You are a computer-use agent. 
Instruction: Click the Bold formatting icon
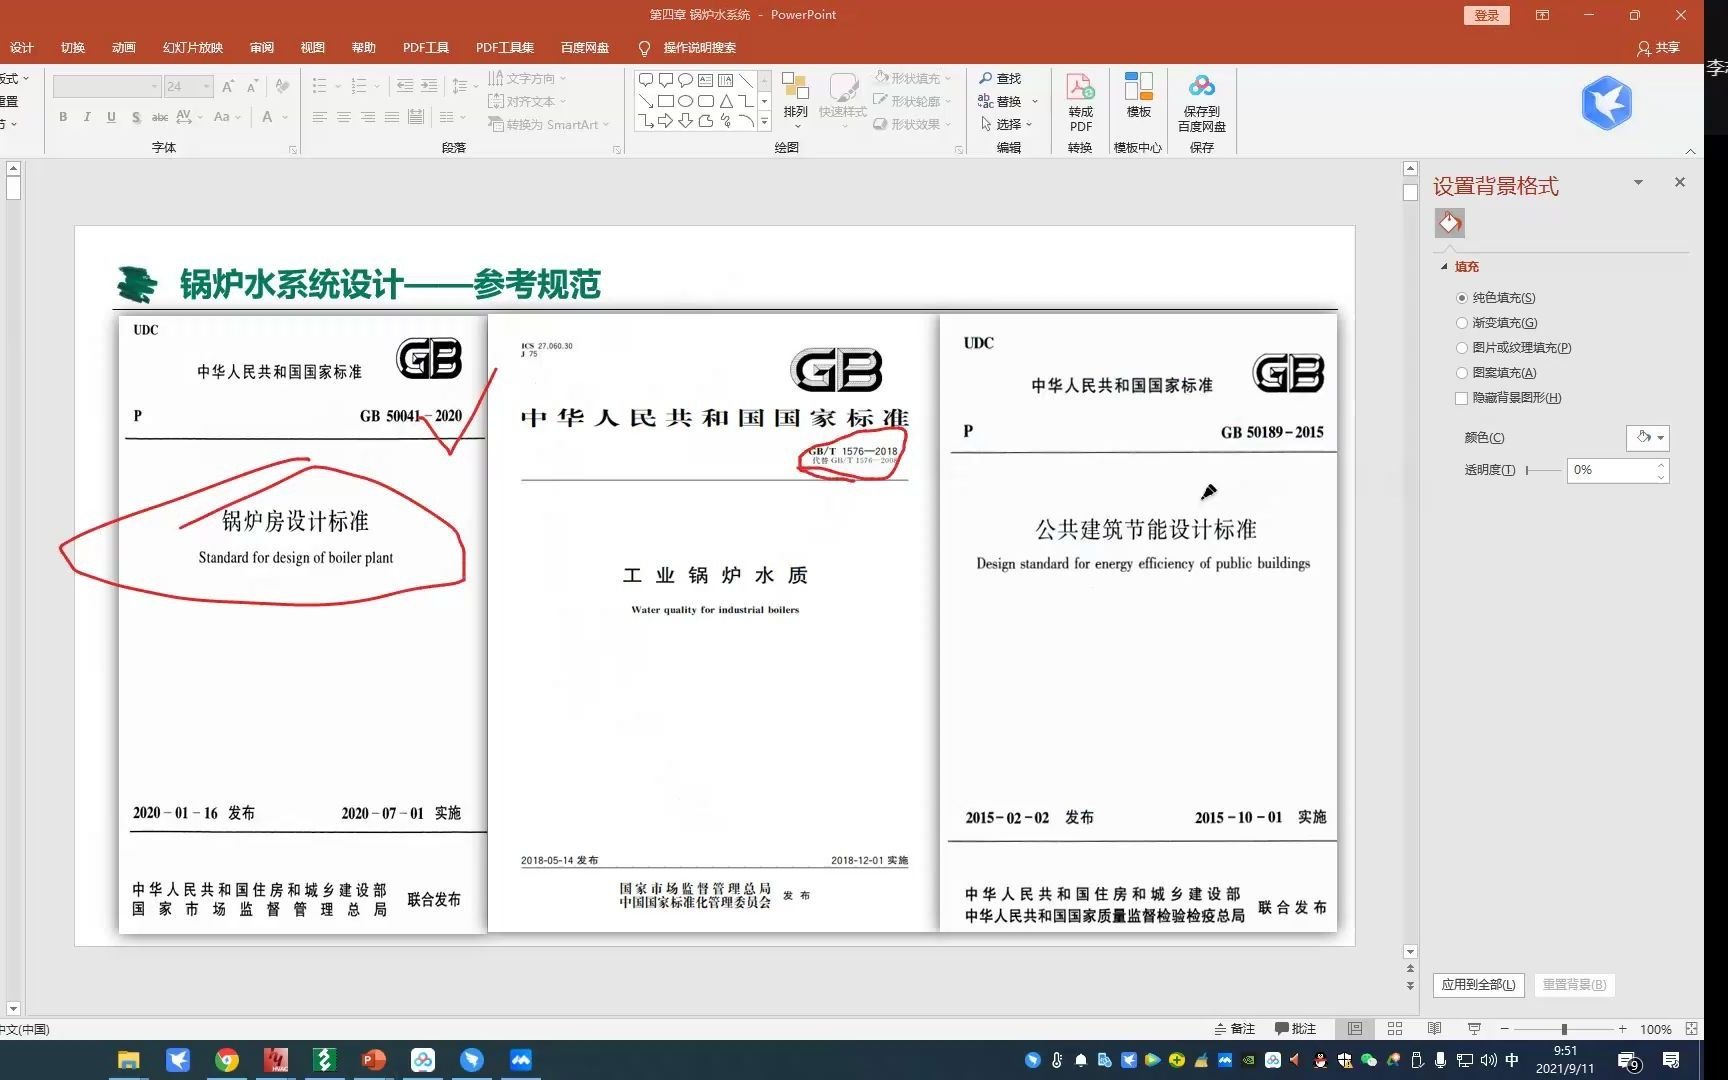63,117
